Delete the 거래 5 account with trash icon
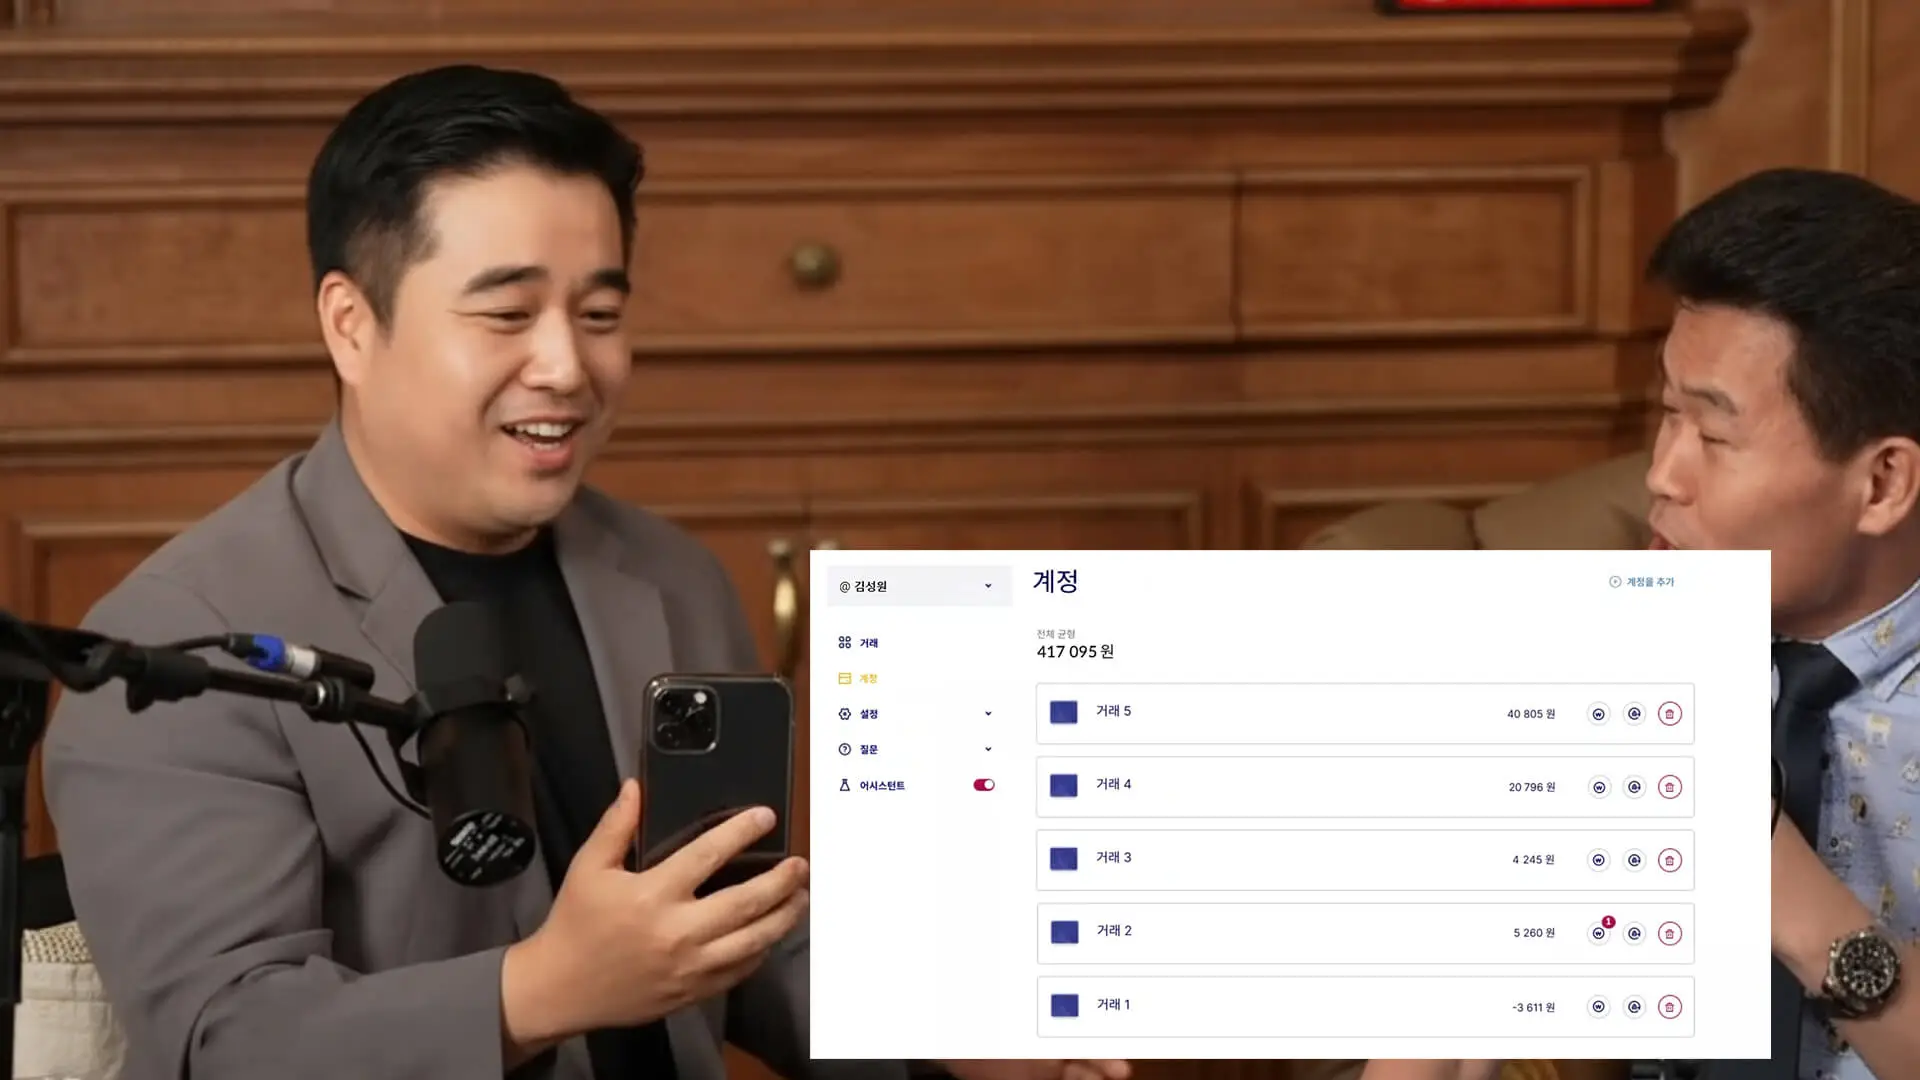Image resolution: width=1920 pixels, height=1080 pixels. pyautogui.click(x=1669, y=714)
